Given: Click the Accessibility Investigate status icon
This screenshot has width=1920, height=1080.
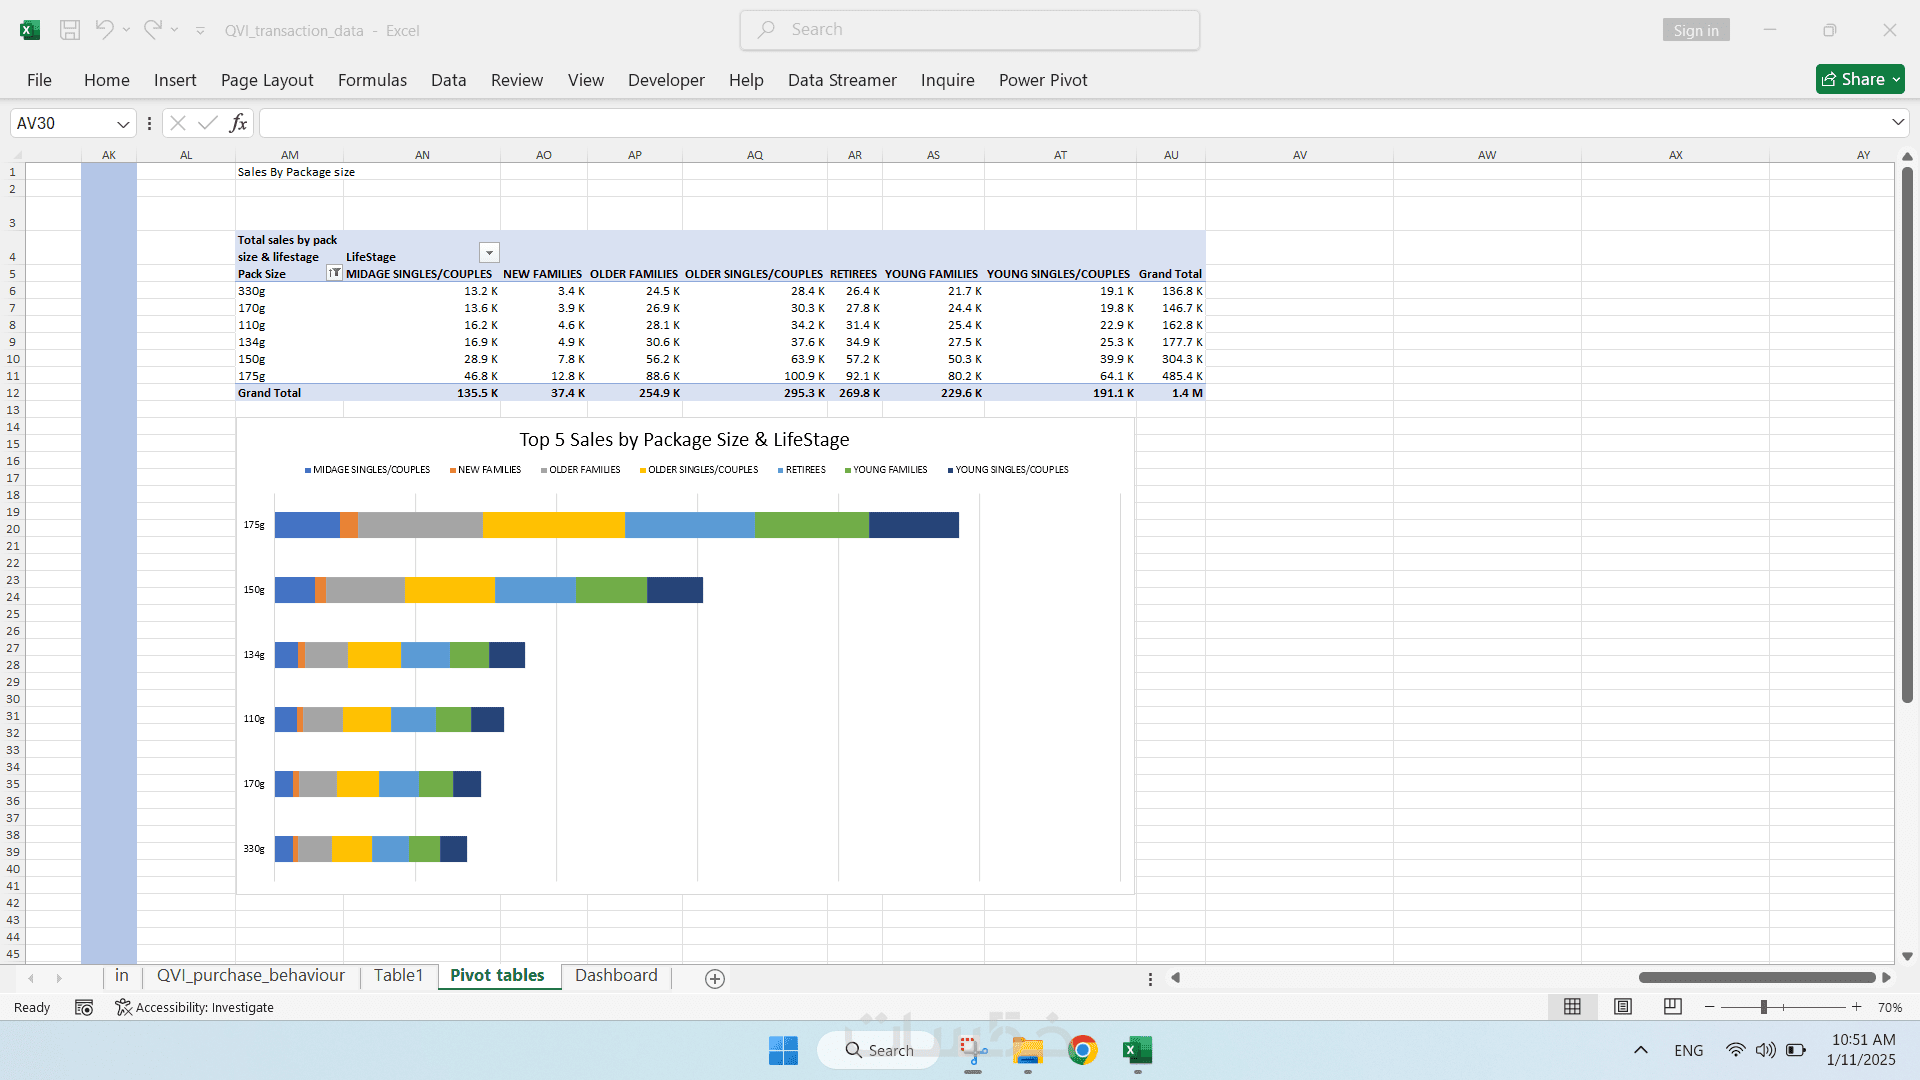Looking at the screenshot, I should (x=123, y=1007).
